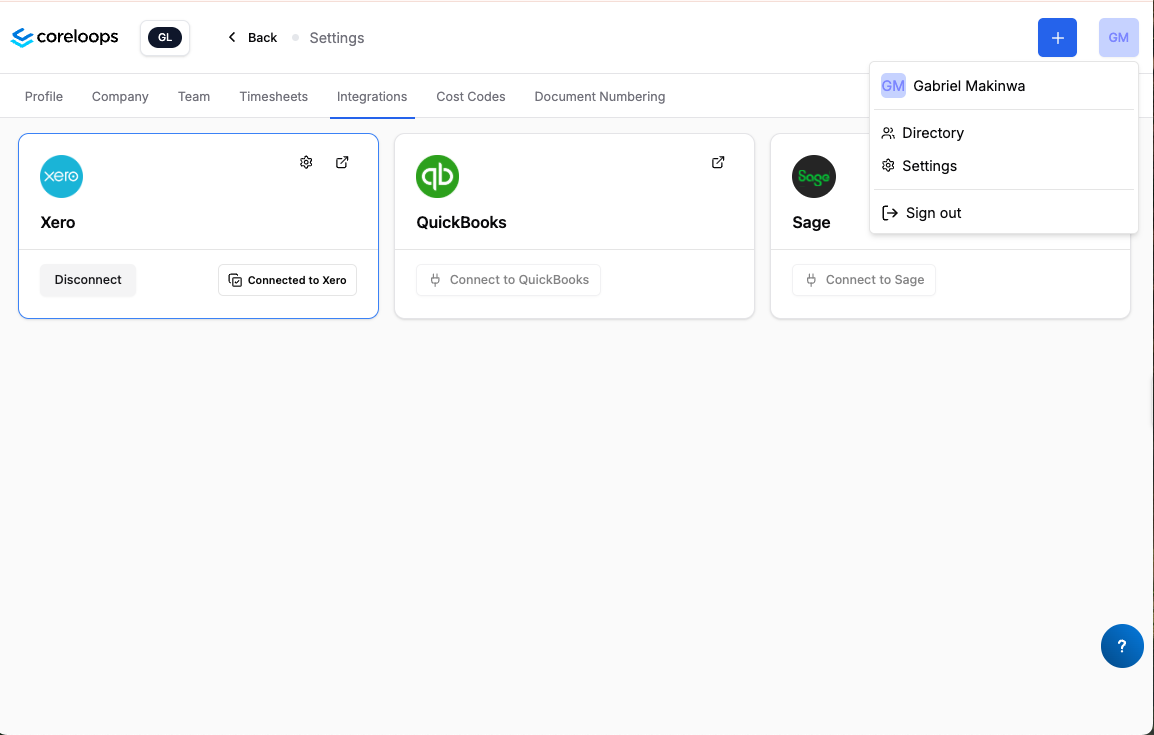The image size is (1154, 735).
Task: Click the QuickBooks logo icon
Action: pyautogui.click(x=437, y=177)
